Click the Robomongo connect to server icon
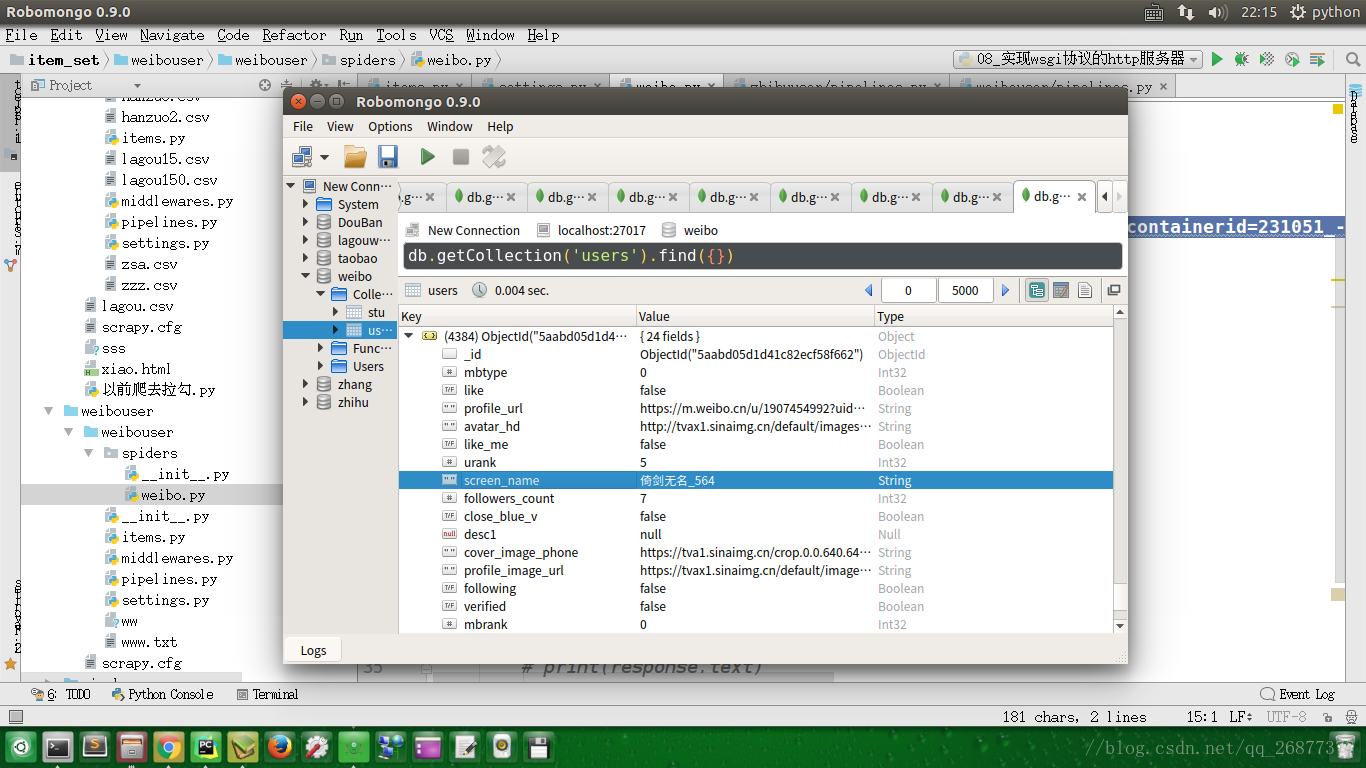 click(x=302, y=157)
